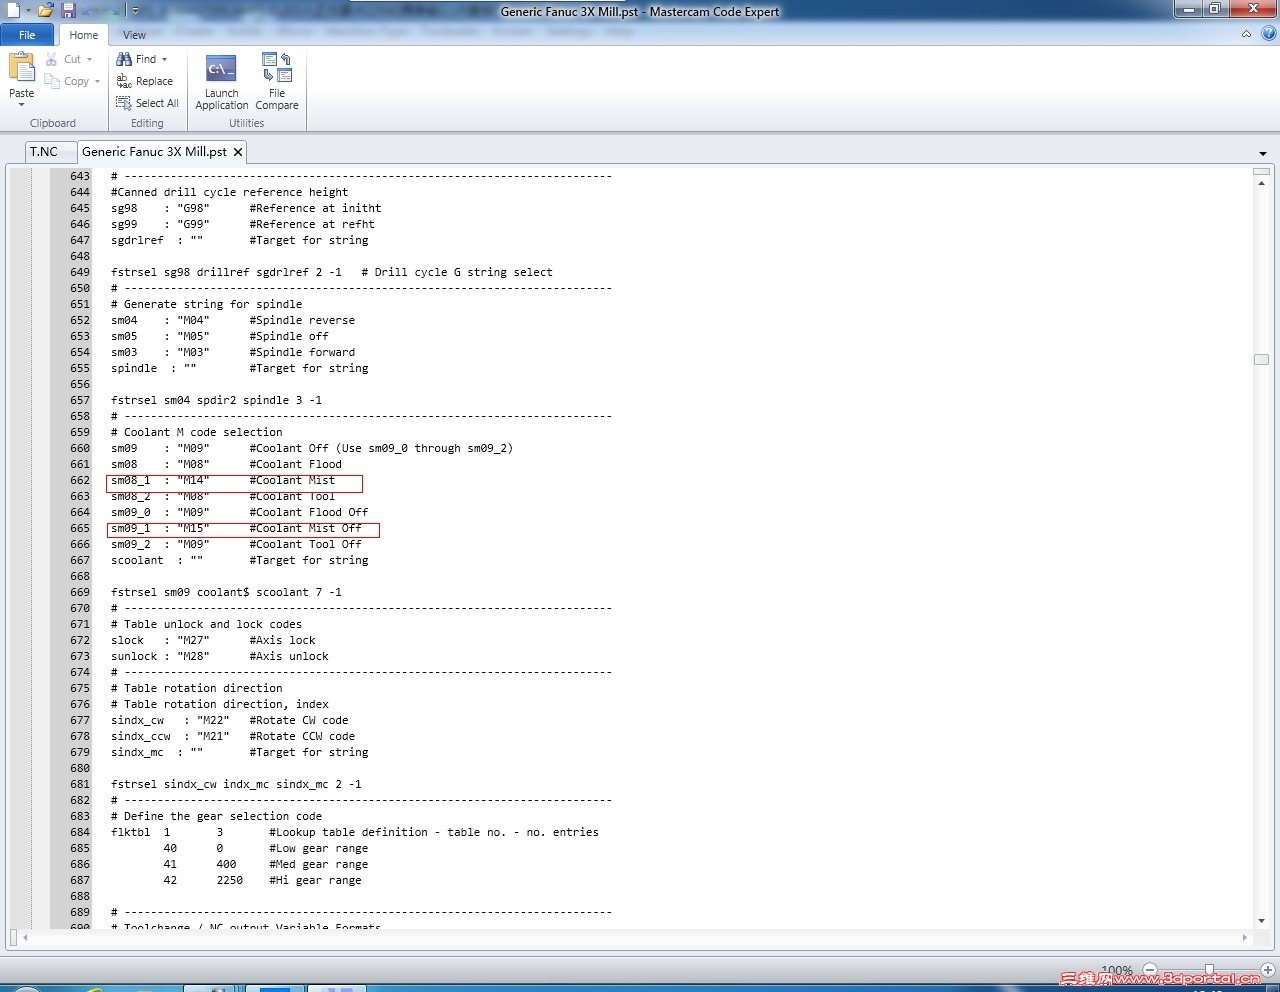Expand the arrow next to Find
The width and height of the screenshot is (1280, 992).
(164, 59)
